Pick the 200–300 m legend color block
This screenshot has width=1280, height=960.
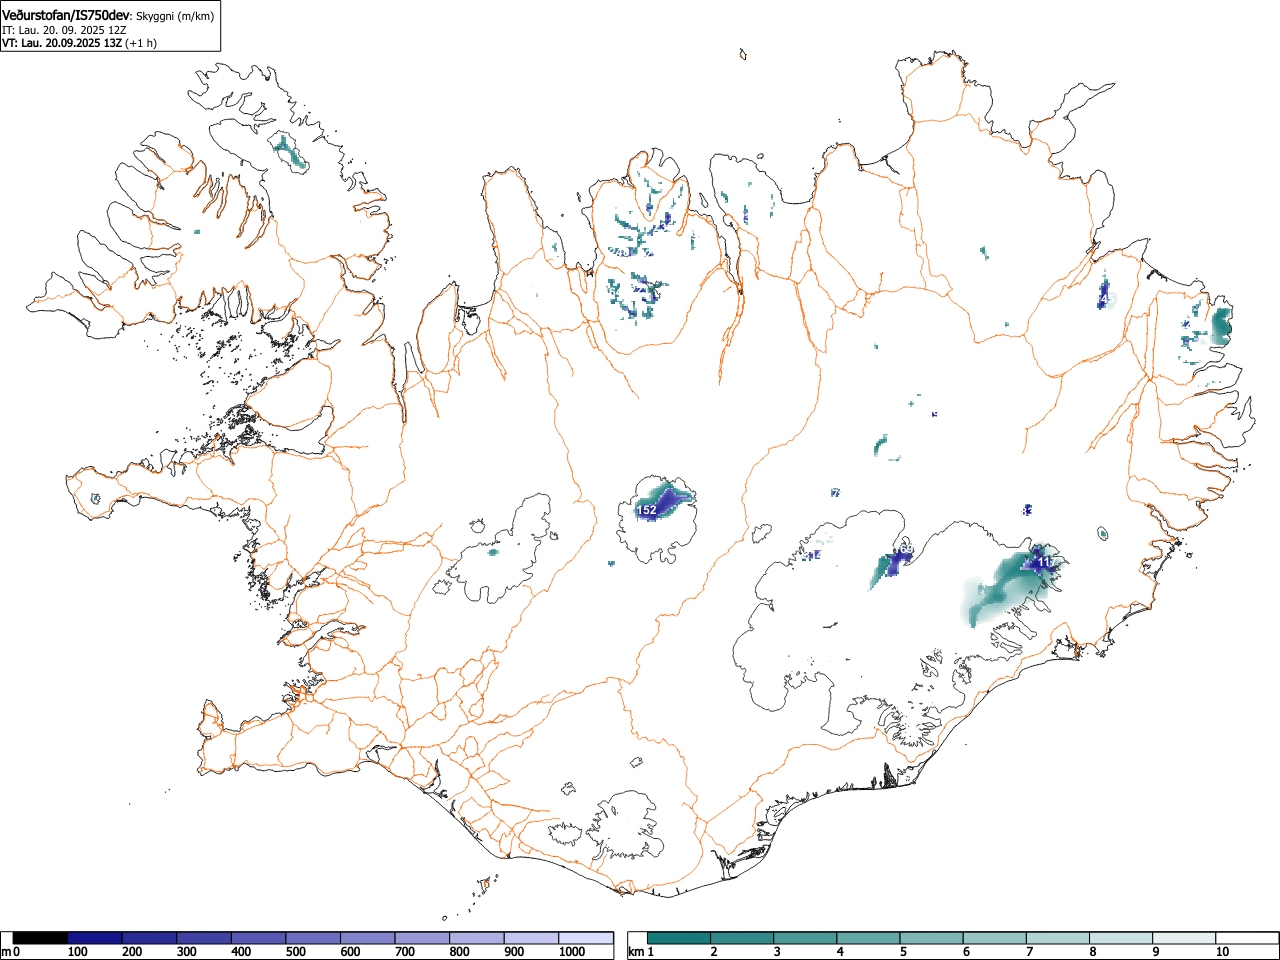[x=150, y=938]
